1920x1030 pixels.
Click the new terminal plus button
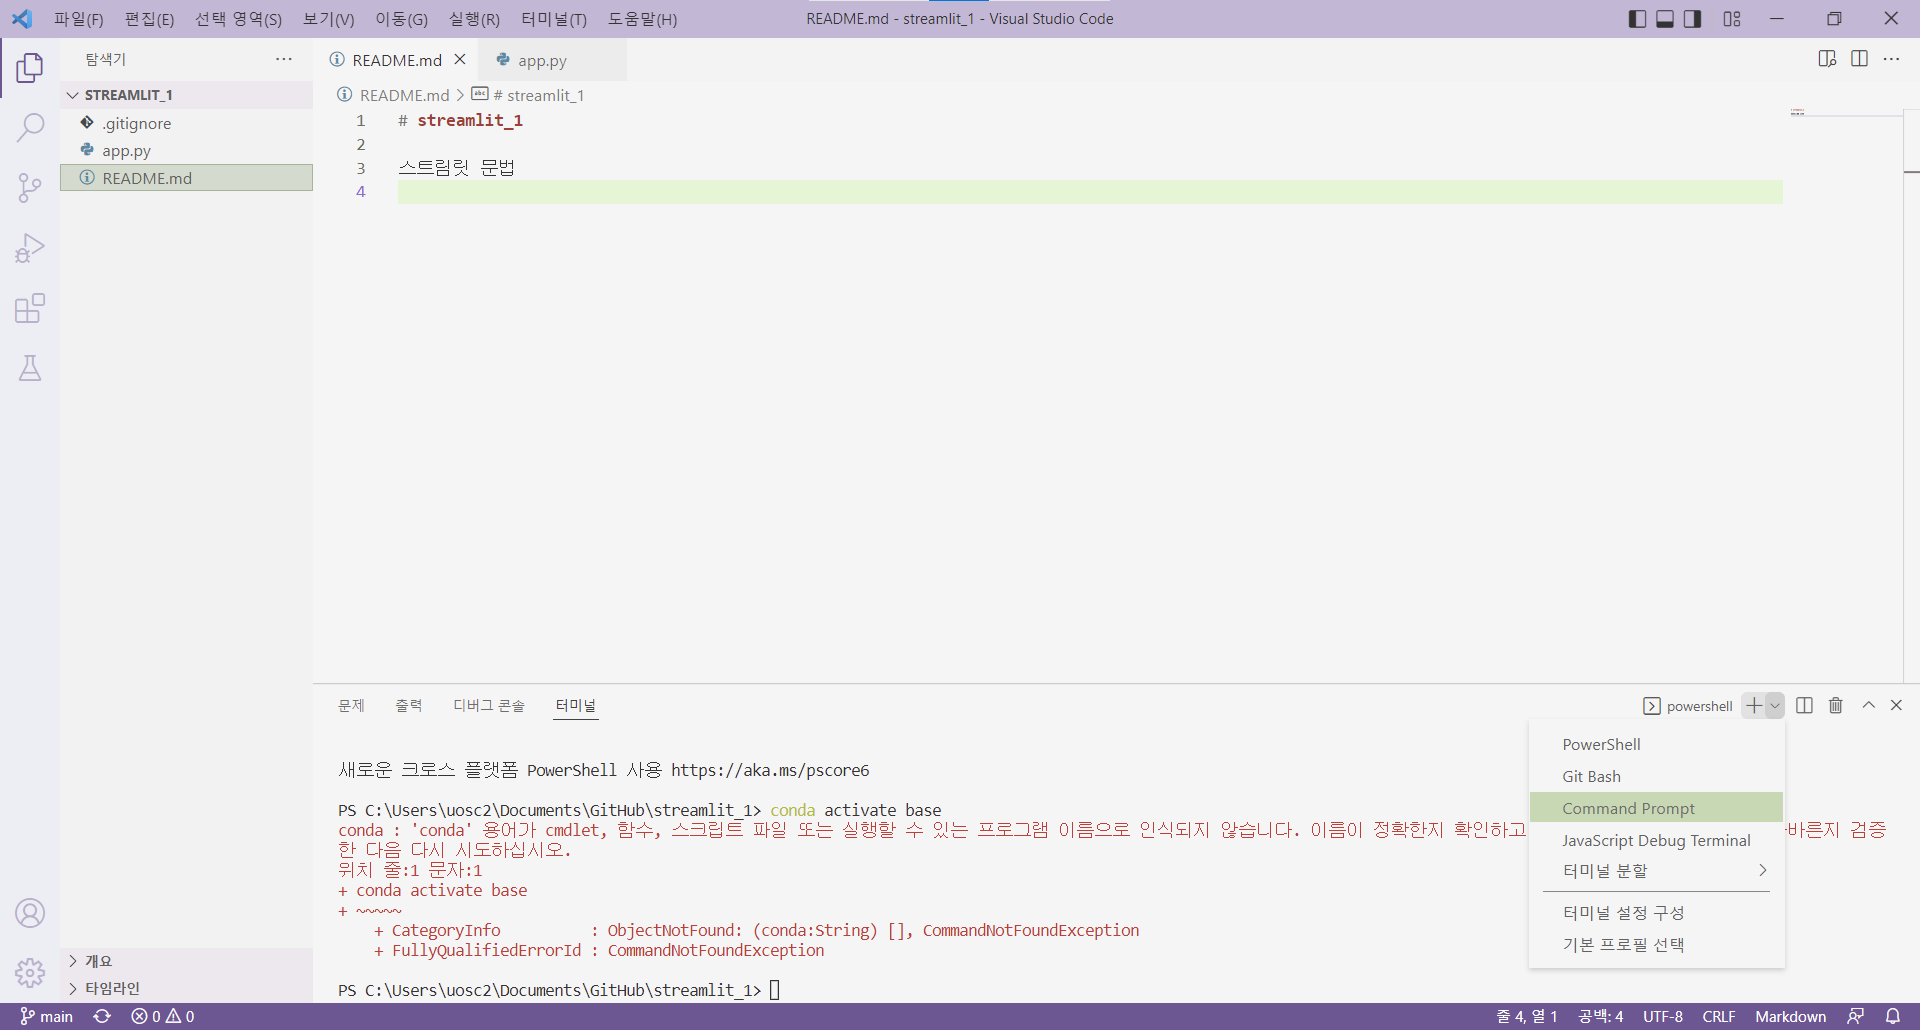[x=1754, y=706]
